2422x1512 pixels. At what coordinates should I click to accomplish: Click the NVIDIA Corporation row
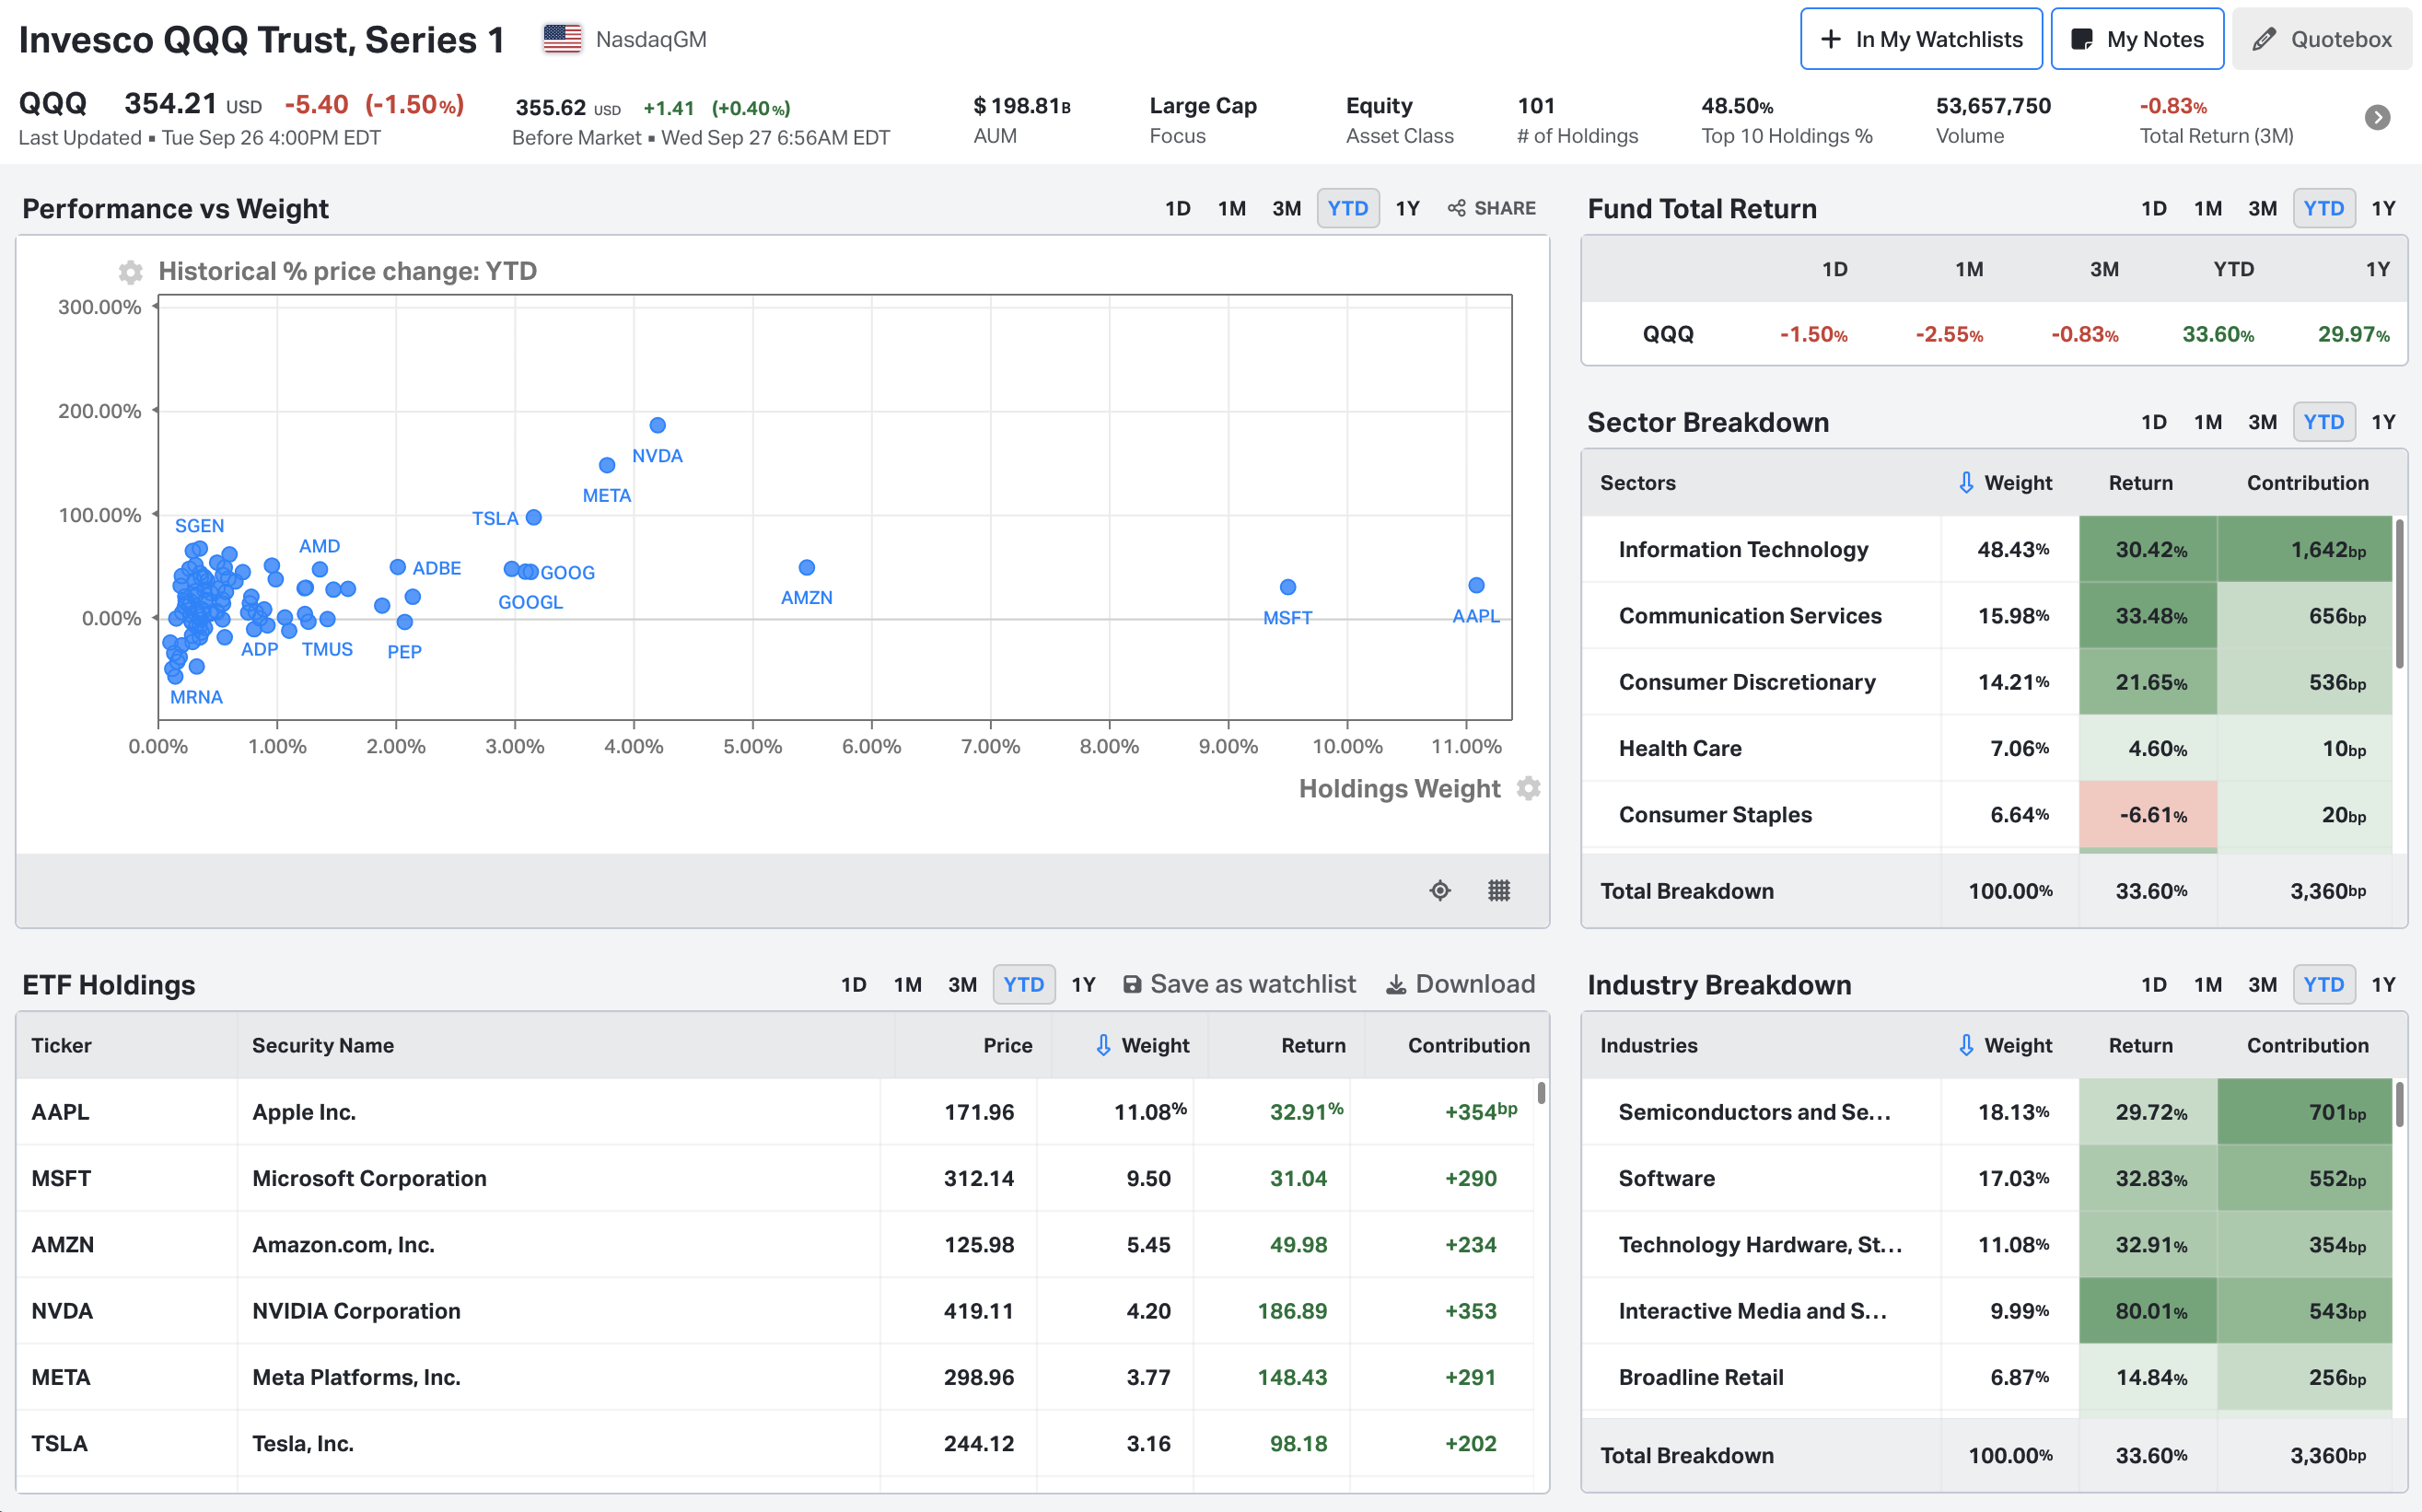point(775,1311)
